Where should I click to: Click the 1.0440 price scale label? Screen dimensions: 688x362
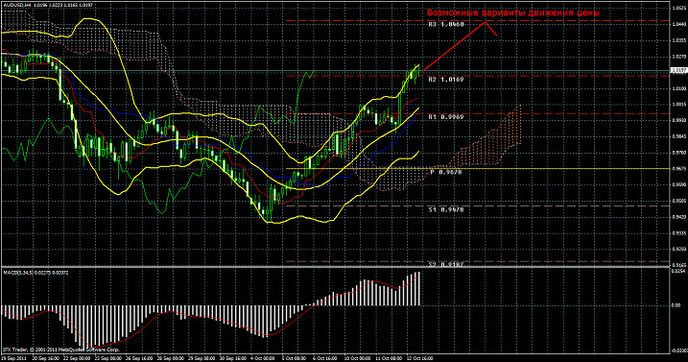pos(678,24)
